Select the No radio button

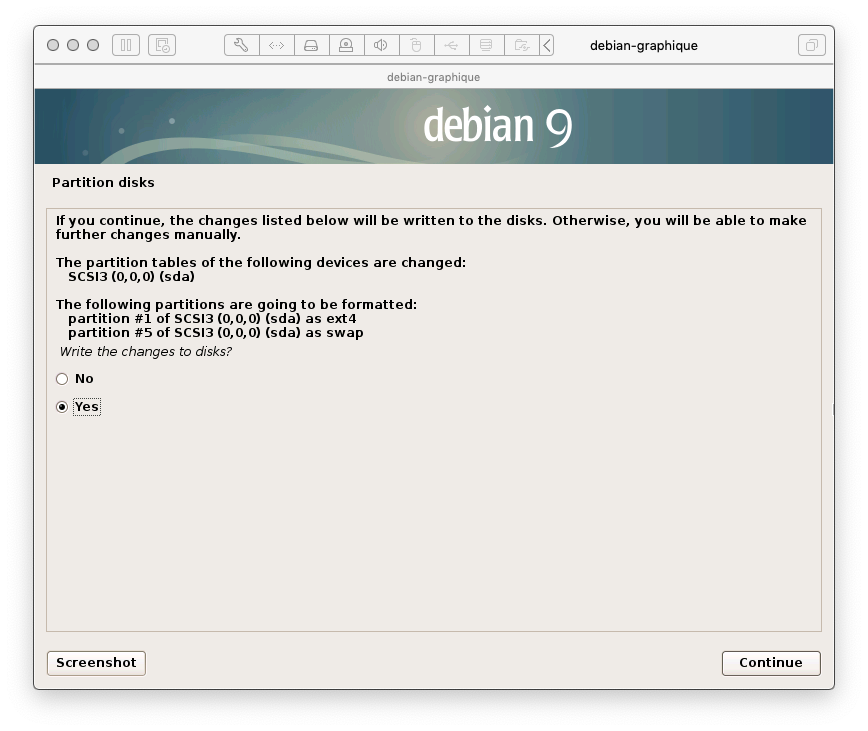click(x=62, y=379)
